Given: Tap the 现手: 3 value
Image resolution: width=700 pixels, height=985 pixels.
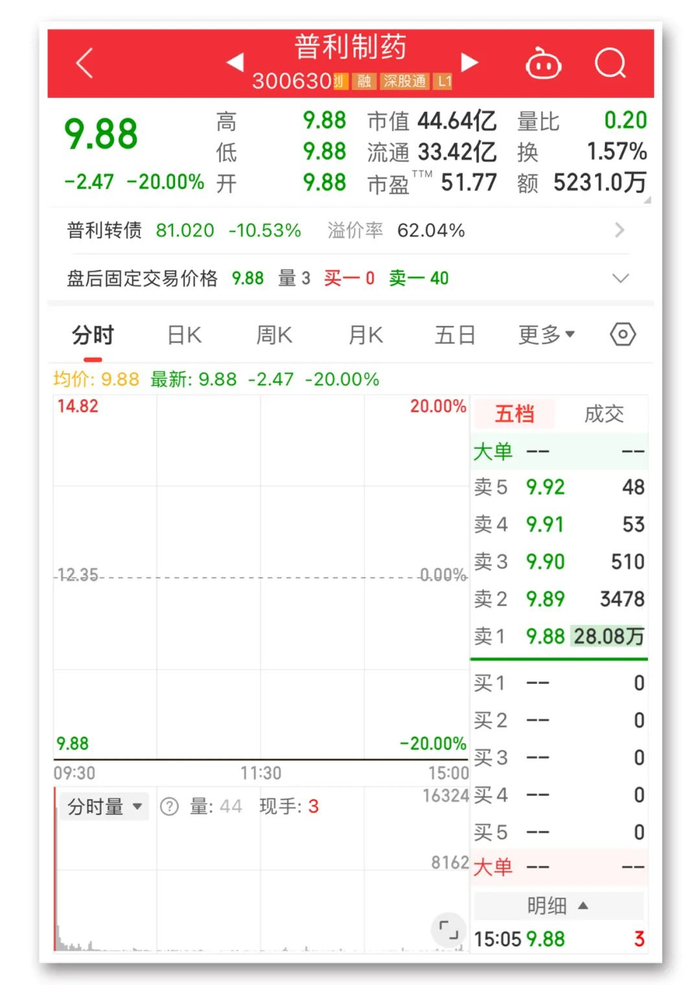Looking at the screenshot, I should 289,806.
